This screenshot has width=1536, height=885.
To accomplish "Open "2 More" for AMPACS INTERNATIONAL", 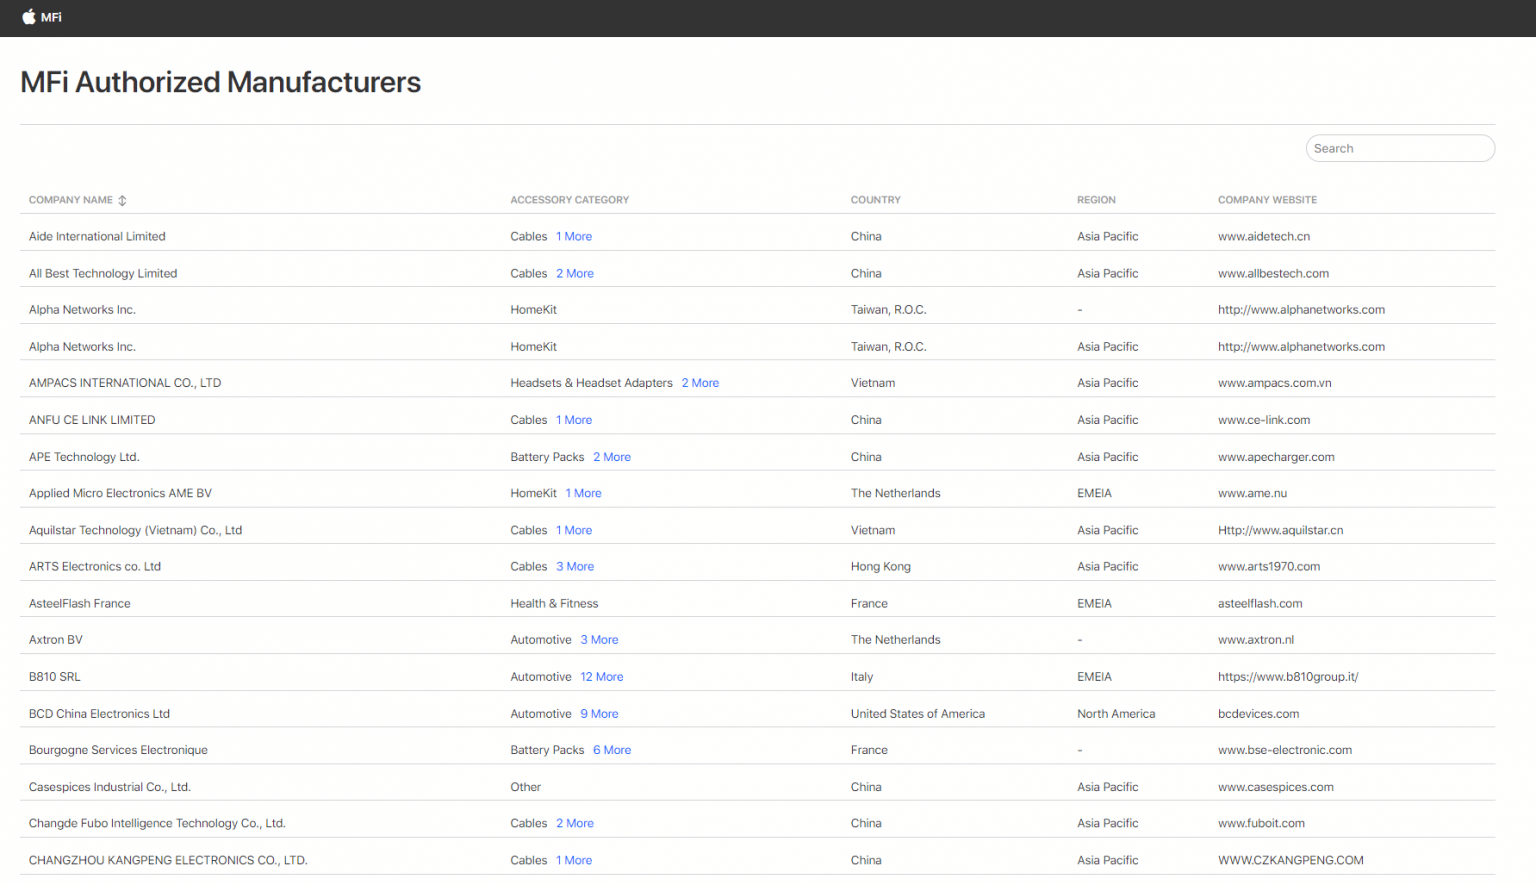I will pyautogui.click(x=700, y=383).
